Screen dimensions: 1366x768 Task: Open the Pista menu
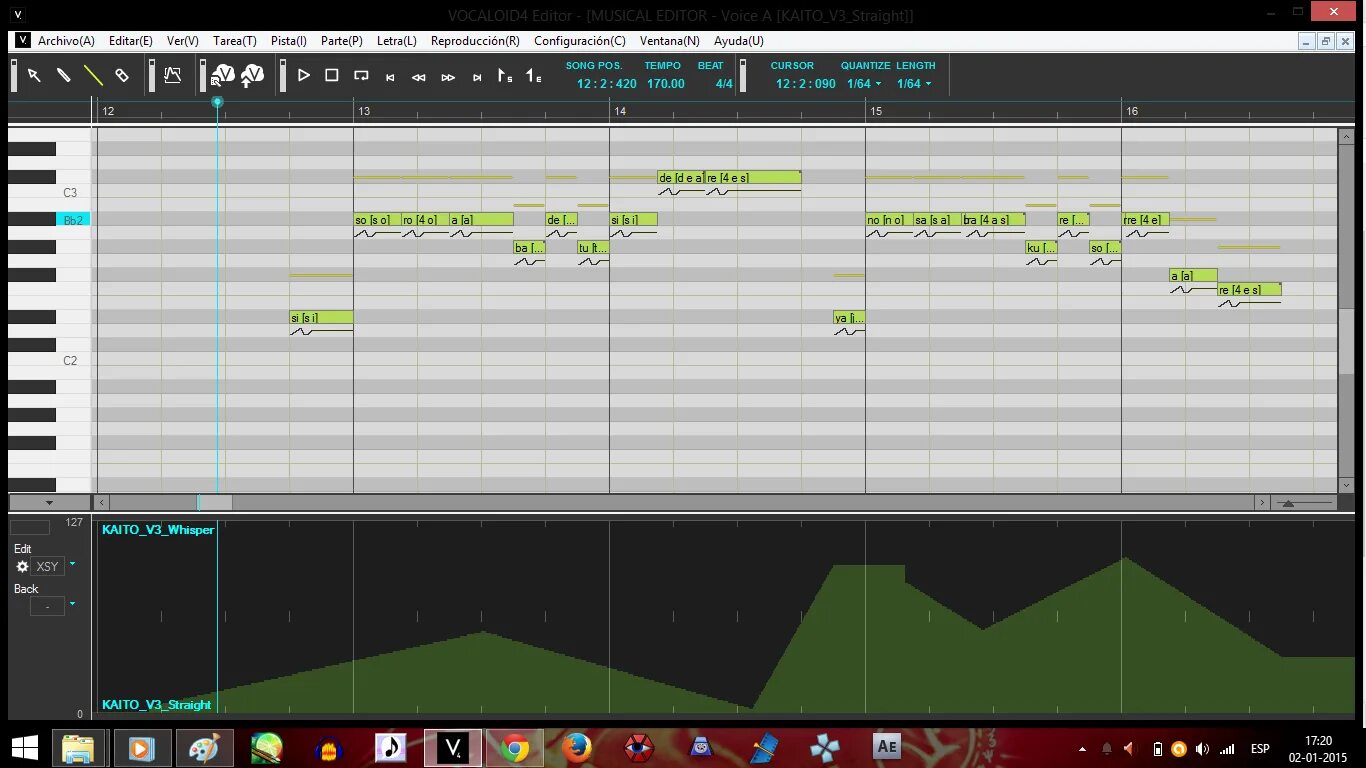[x=288, y=41]
